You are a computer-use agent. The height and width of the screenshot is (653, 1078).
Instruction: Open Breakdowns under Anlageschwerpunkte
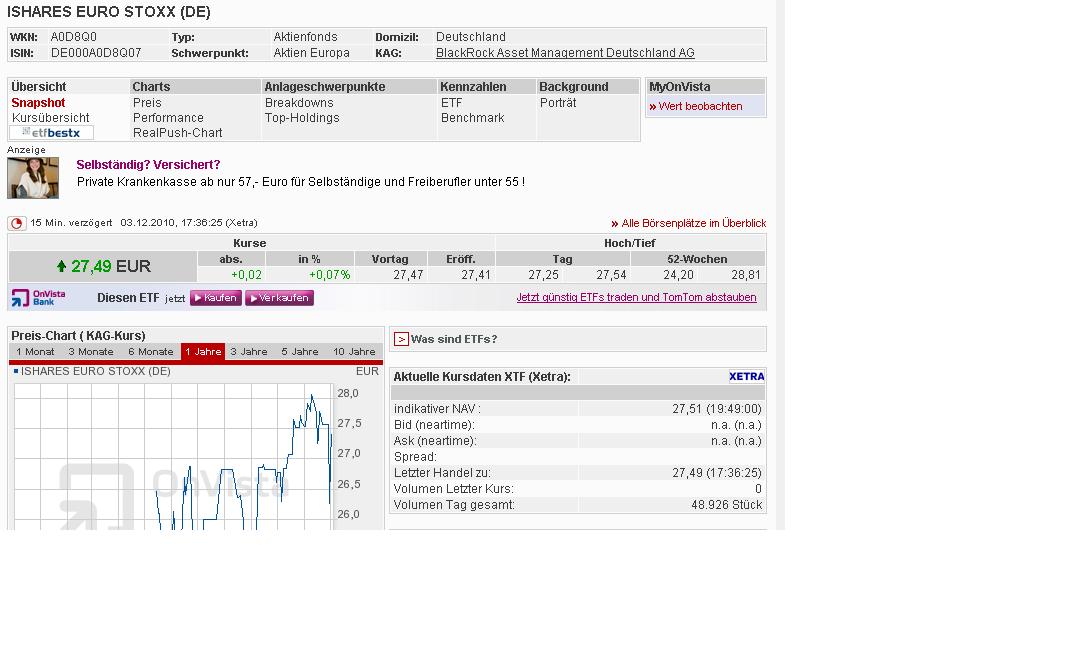pyautogui.click(x=299, y=102)
